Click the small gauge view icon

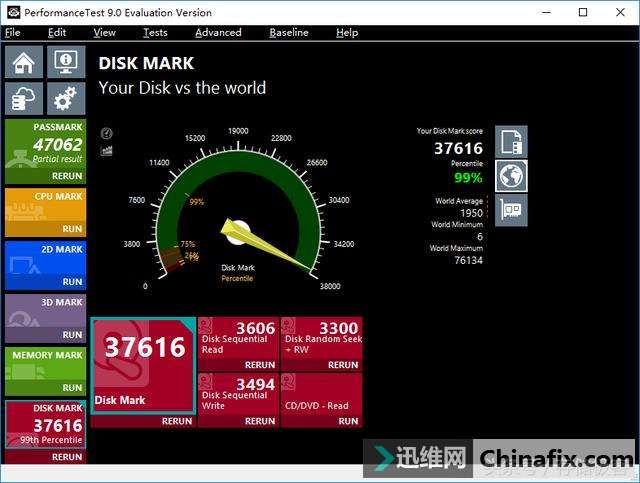107,133
